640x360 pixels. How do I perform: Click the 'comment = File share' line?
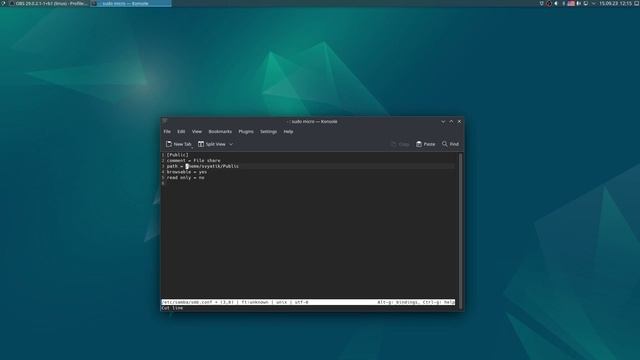tap(193, 160)
